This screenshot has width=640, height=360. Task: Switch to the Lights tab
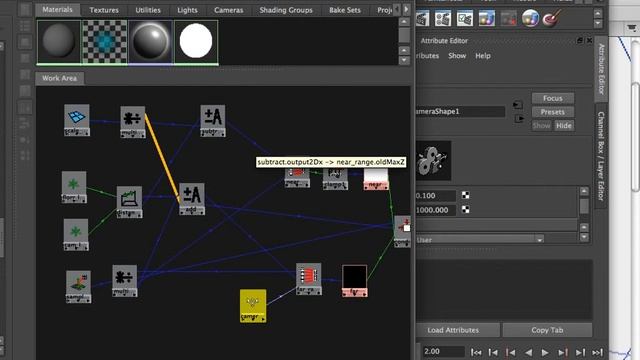187,10
